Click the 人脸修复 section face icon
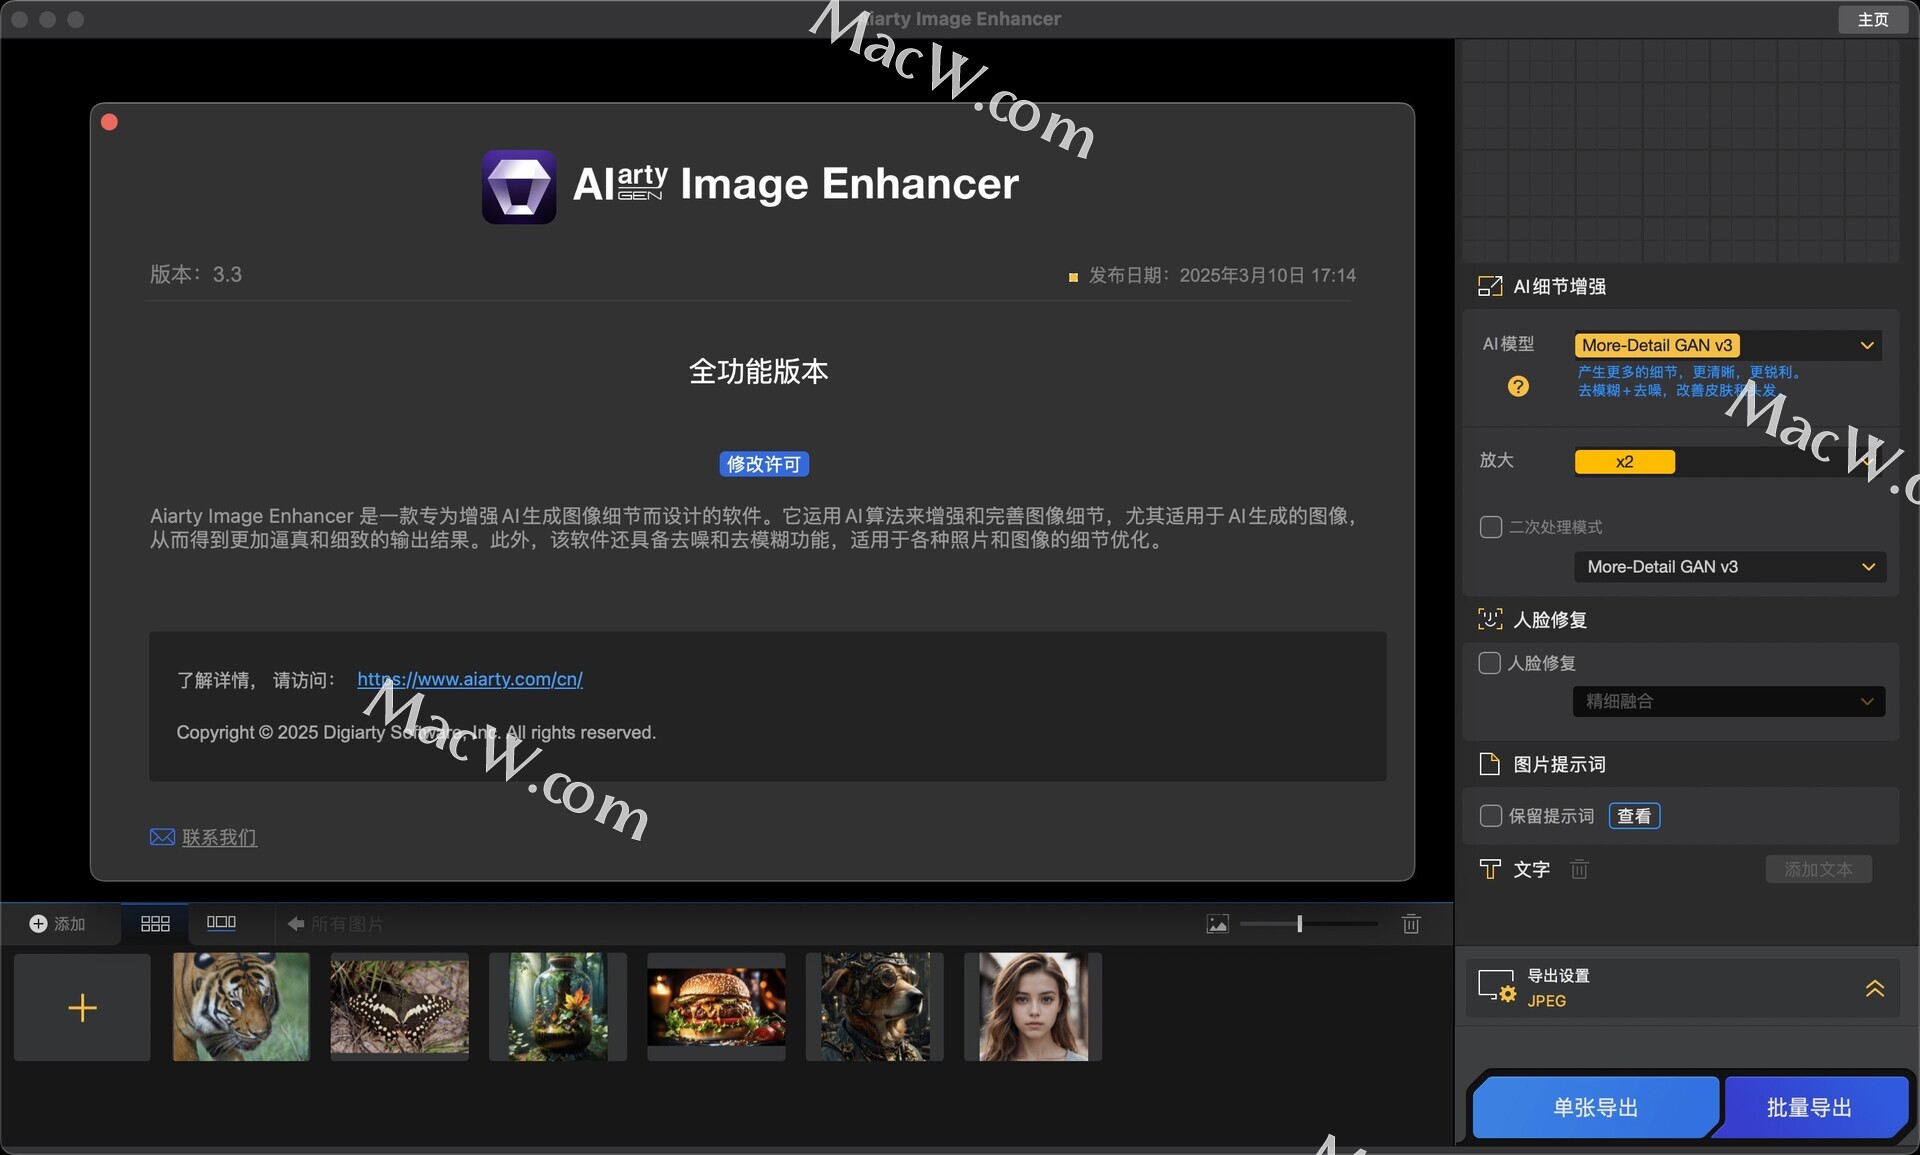This screenshot has width=1920, height=1155. click(1490, 620)
